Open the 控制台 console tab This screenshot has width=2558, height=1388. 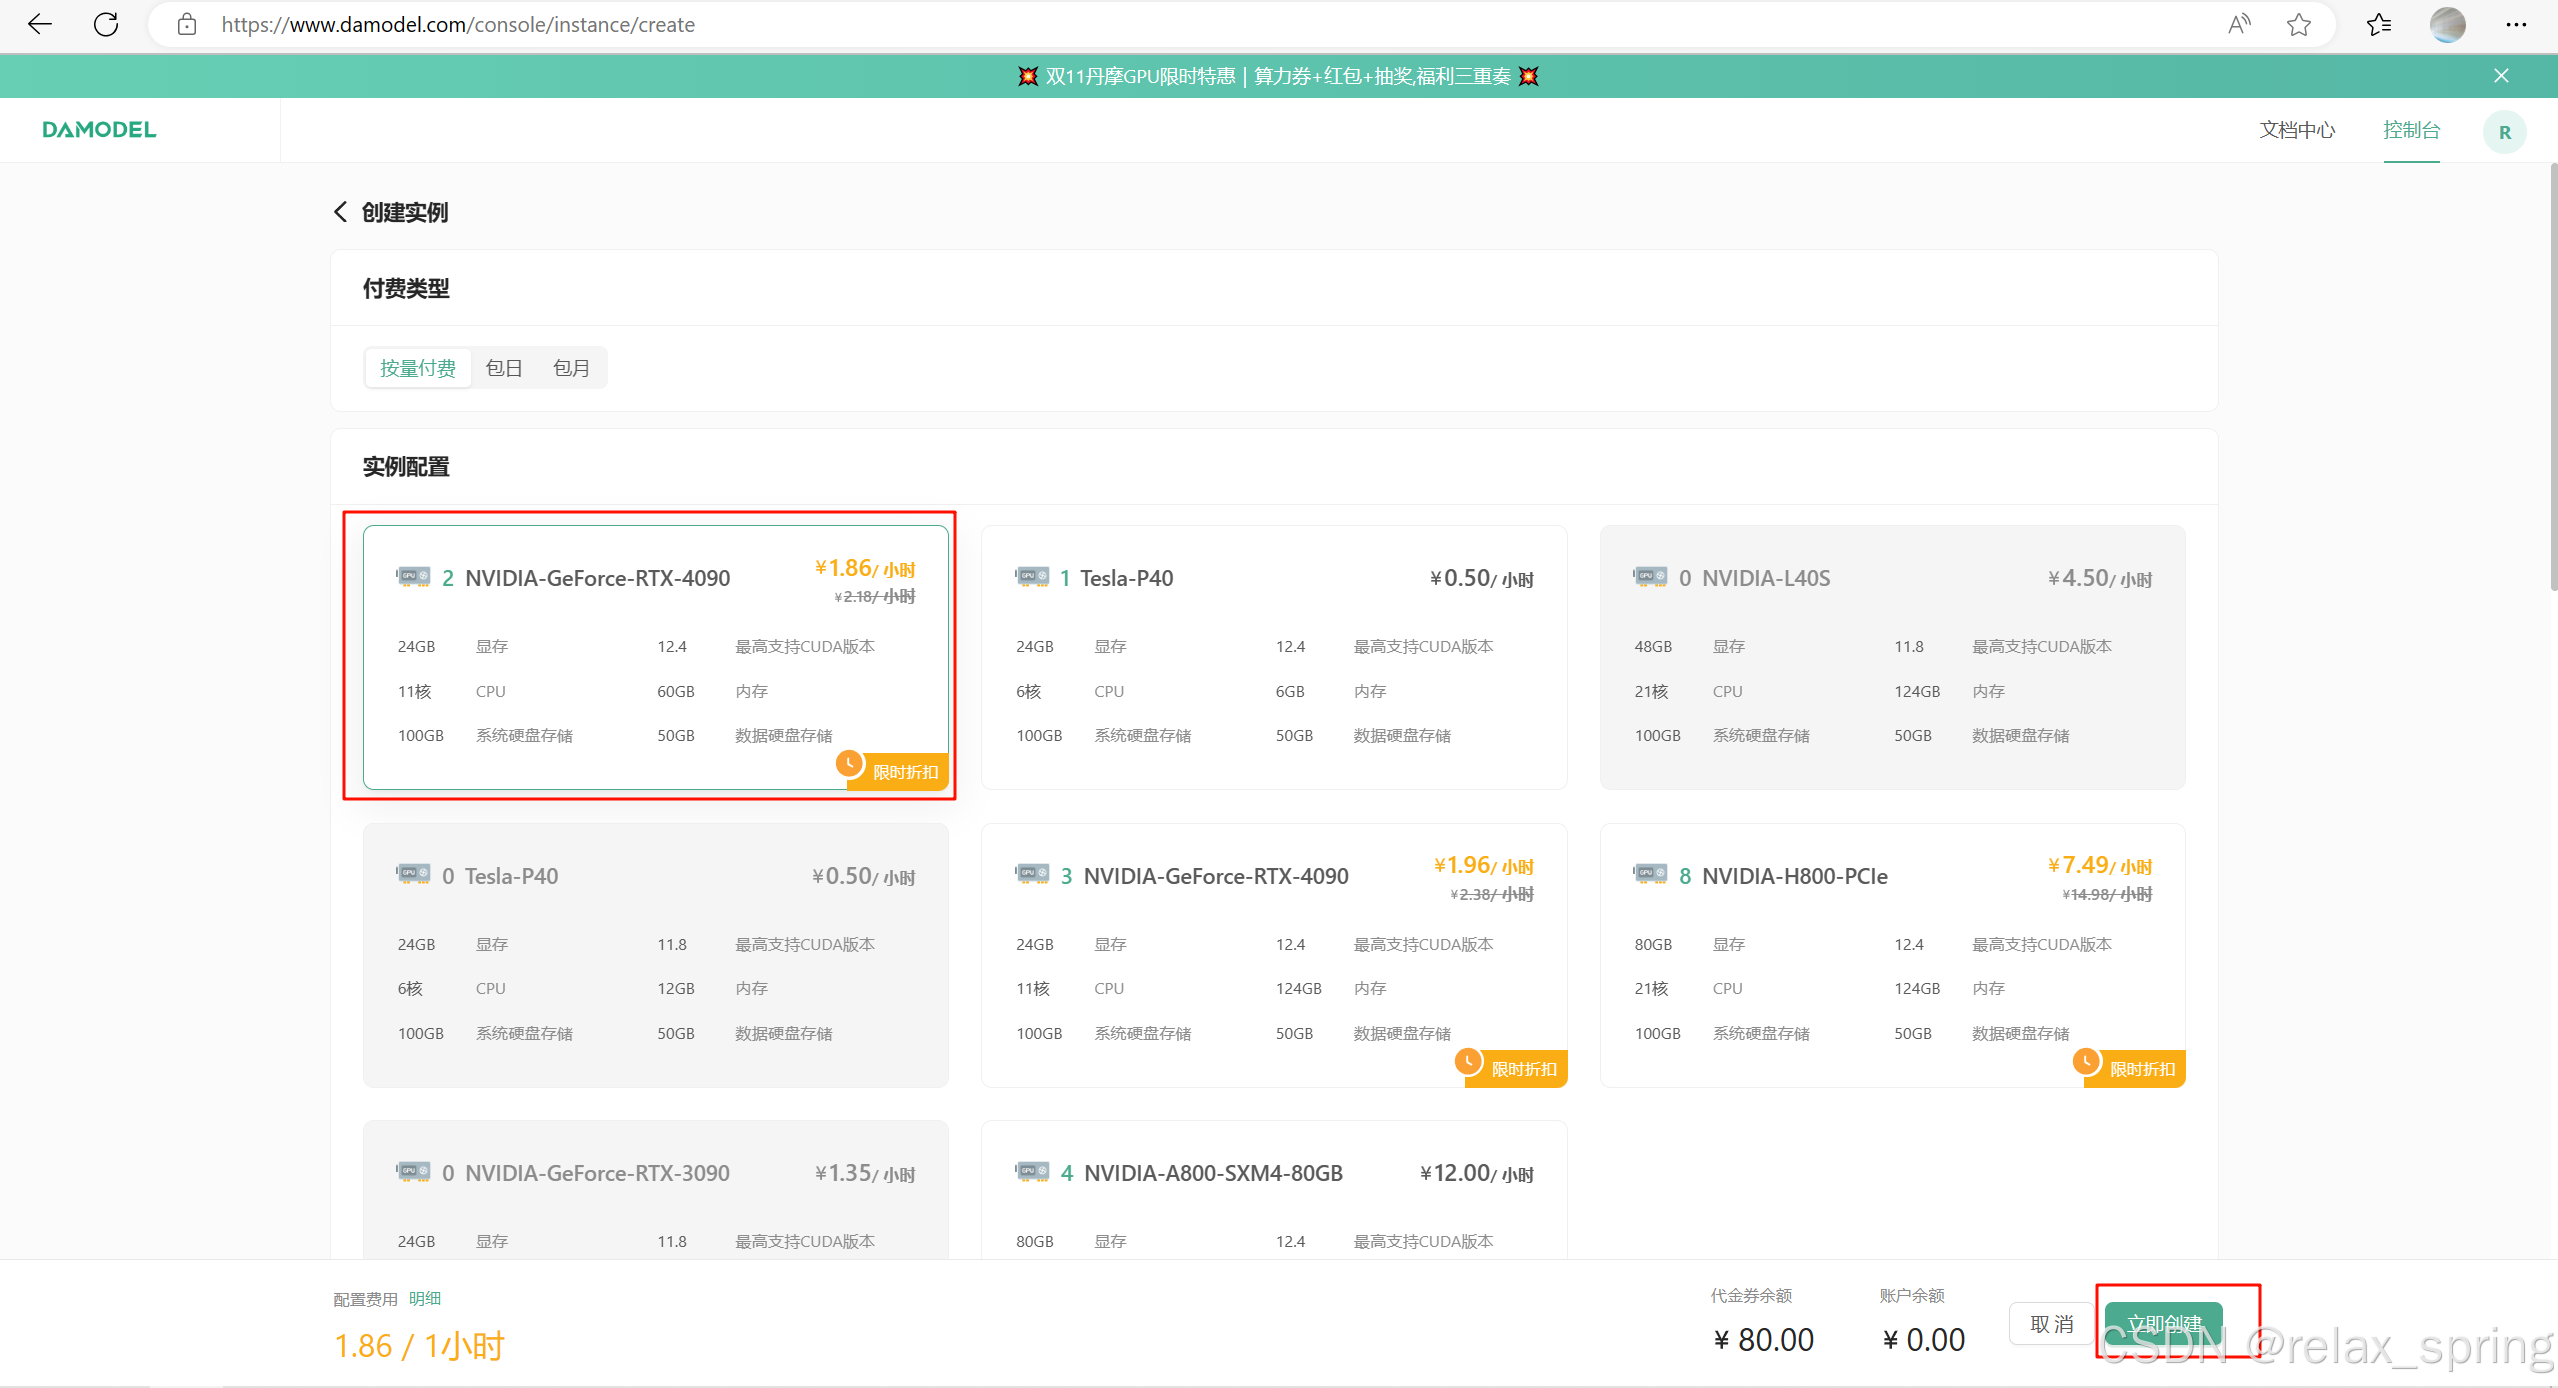tap(2411, 130)
